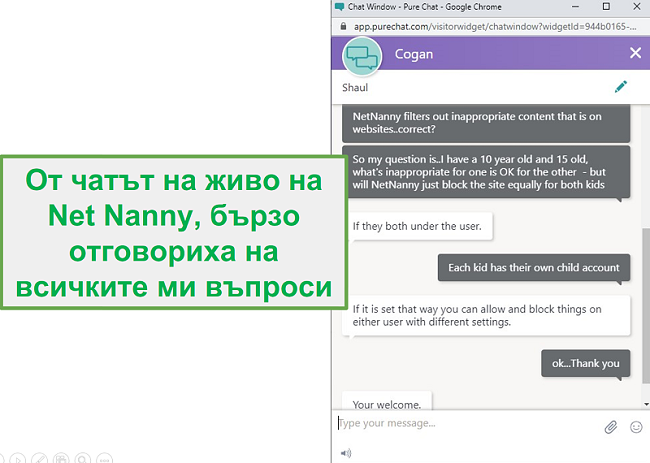650x463 pixels.
Task: Click the slideshow more options ellipsis icon
Action: pyautogui.click(x=104, y=459)
